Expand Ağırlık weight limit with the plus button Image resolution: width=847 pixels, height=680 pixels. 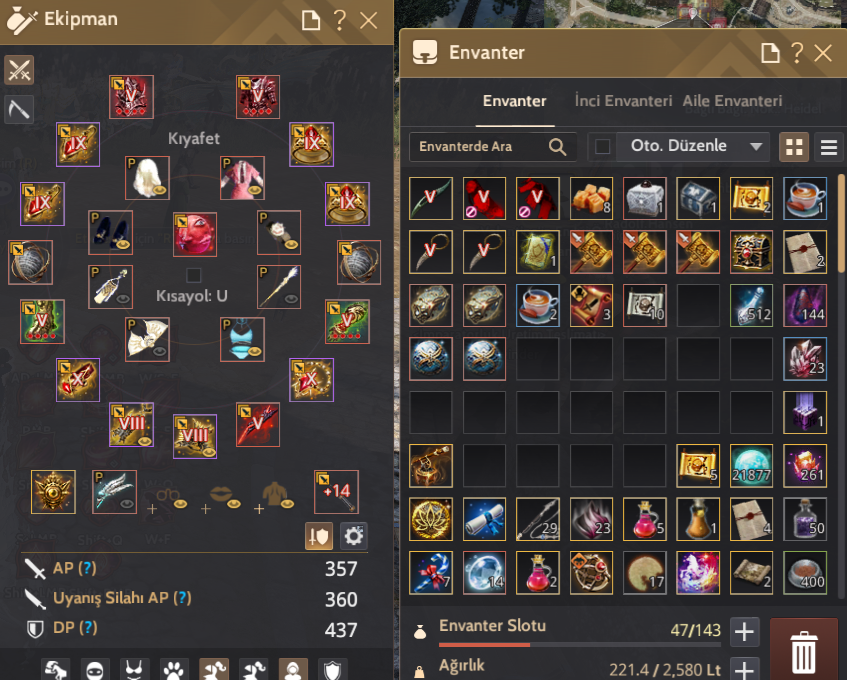coord(744,669)
